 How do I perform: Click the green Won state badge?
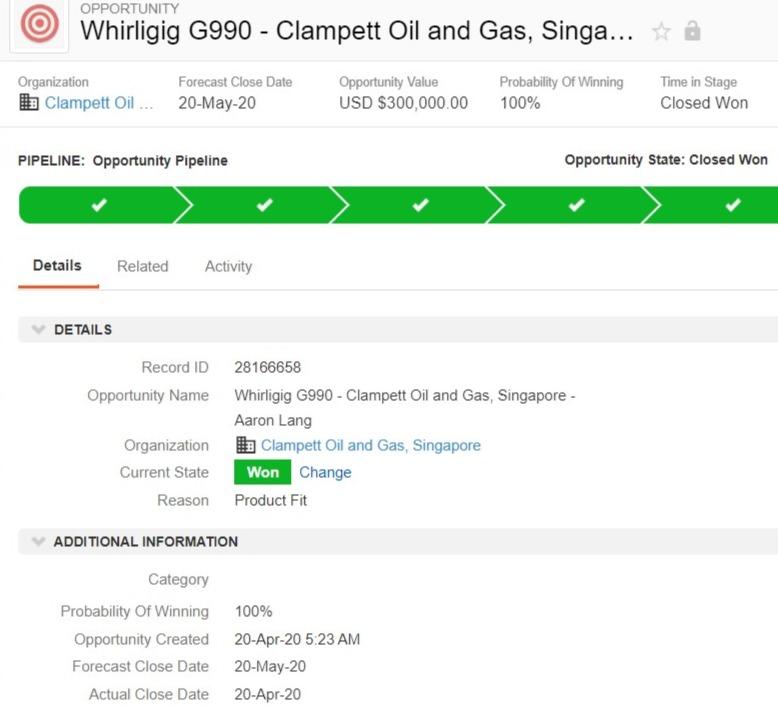tap(262, 472)
